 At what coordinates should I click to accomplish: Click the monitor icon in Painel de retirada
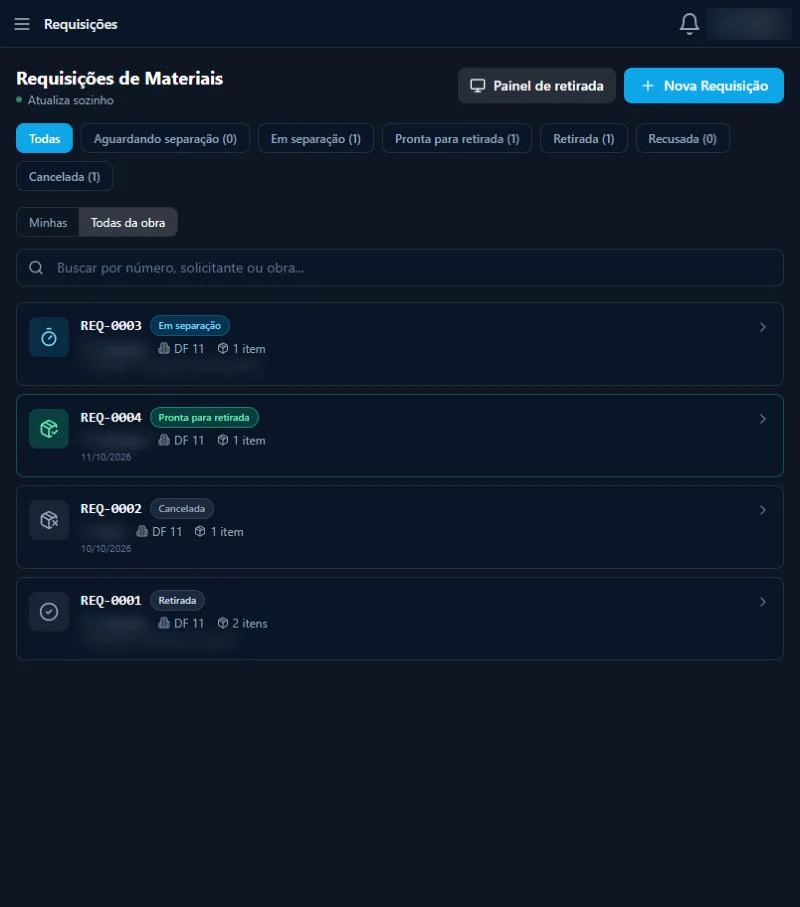pyautogui.click(x=478, y=86)
